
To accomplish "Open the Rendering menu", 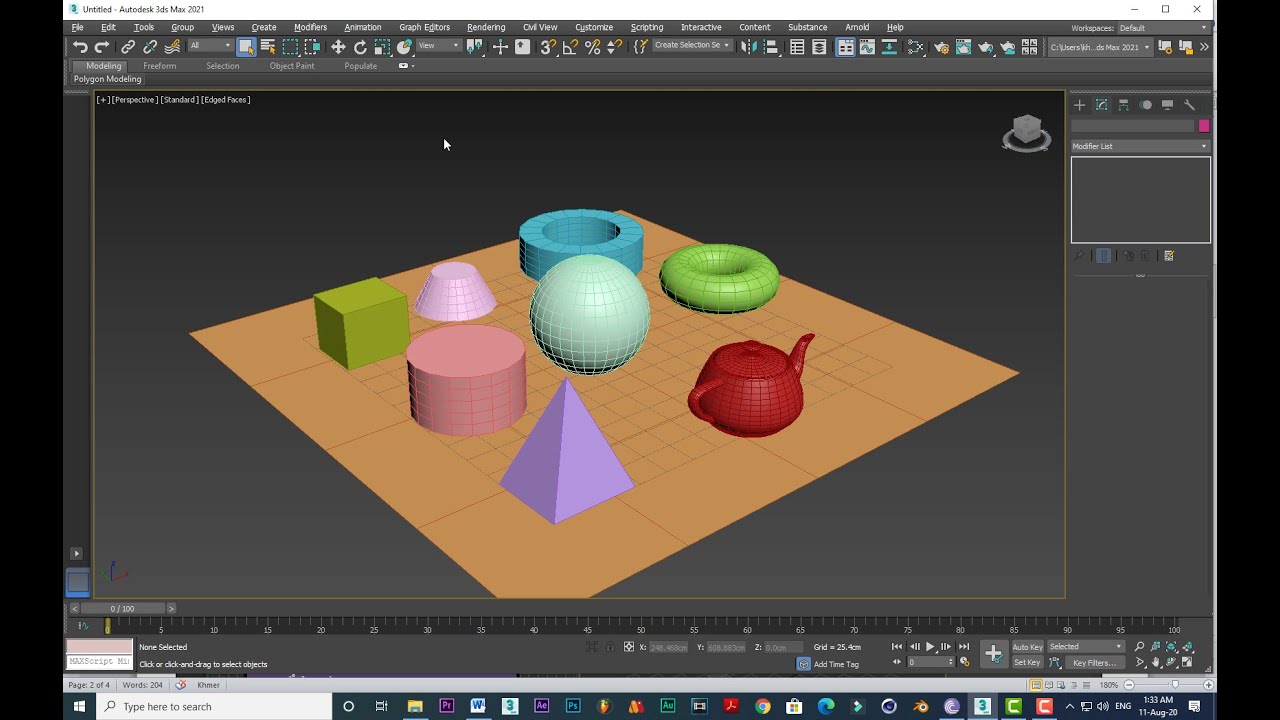I will click(485, 27).
